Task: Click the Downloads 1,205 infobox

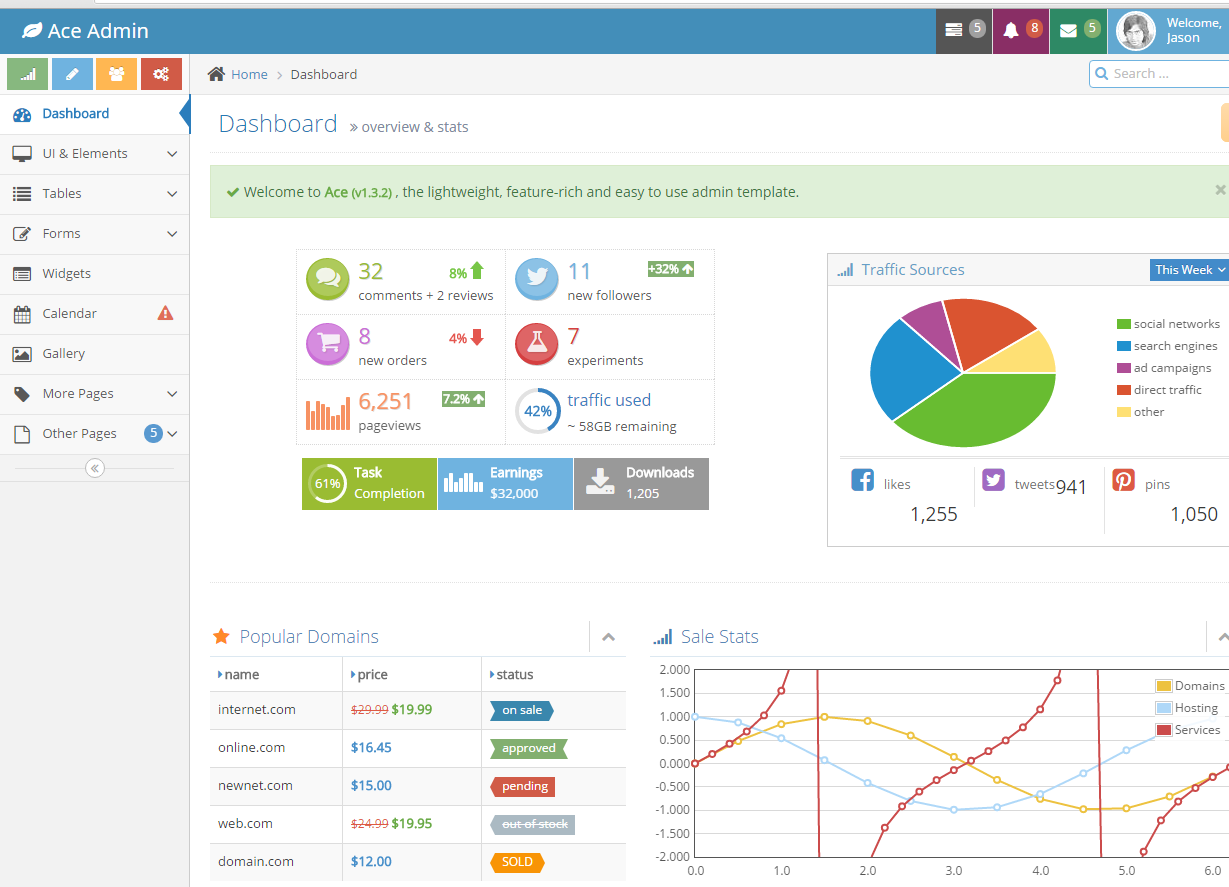Action: (641, 484)
